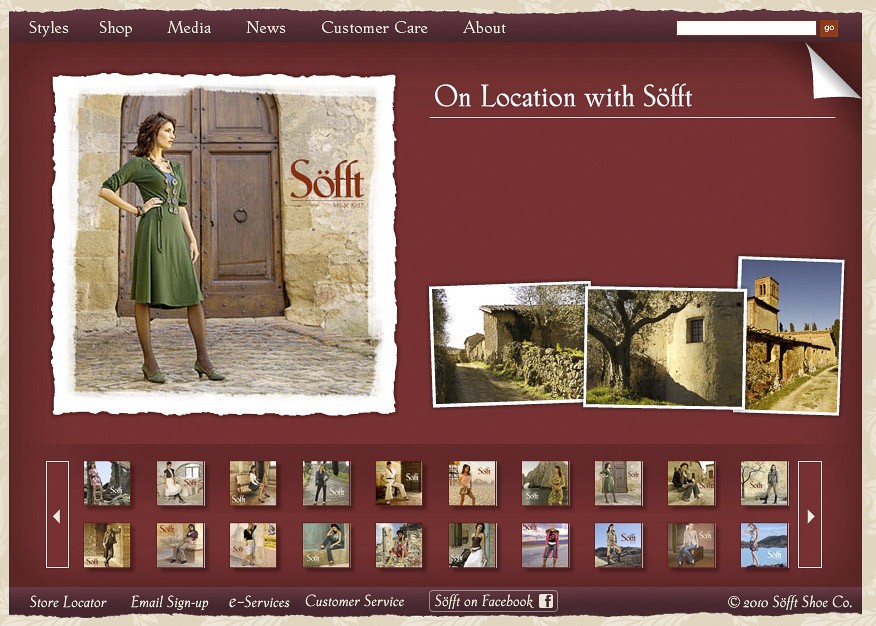Select thumbnail of woman beside yellow poster

253,545
